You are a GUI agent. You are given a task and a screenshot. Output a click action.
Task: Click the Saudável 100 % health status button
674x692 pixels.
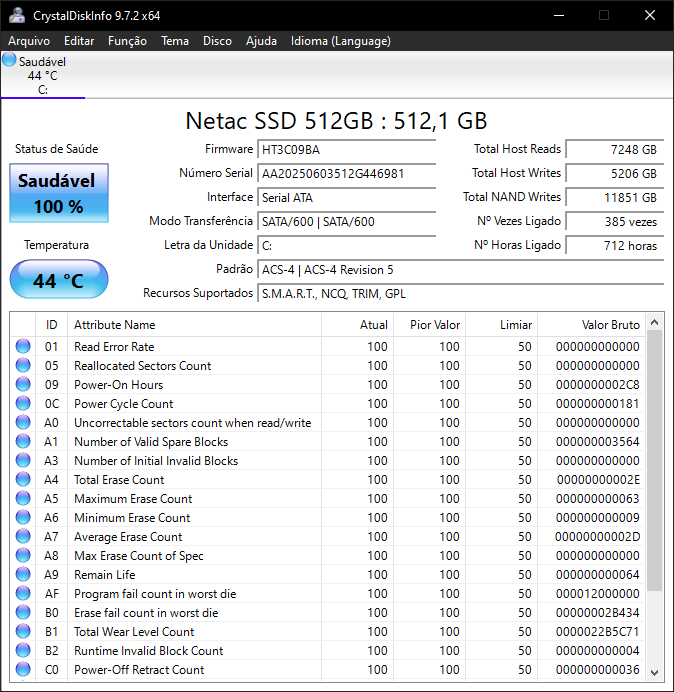point(59,193)
